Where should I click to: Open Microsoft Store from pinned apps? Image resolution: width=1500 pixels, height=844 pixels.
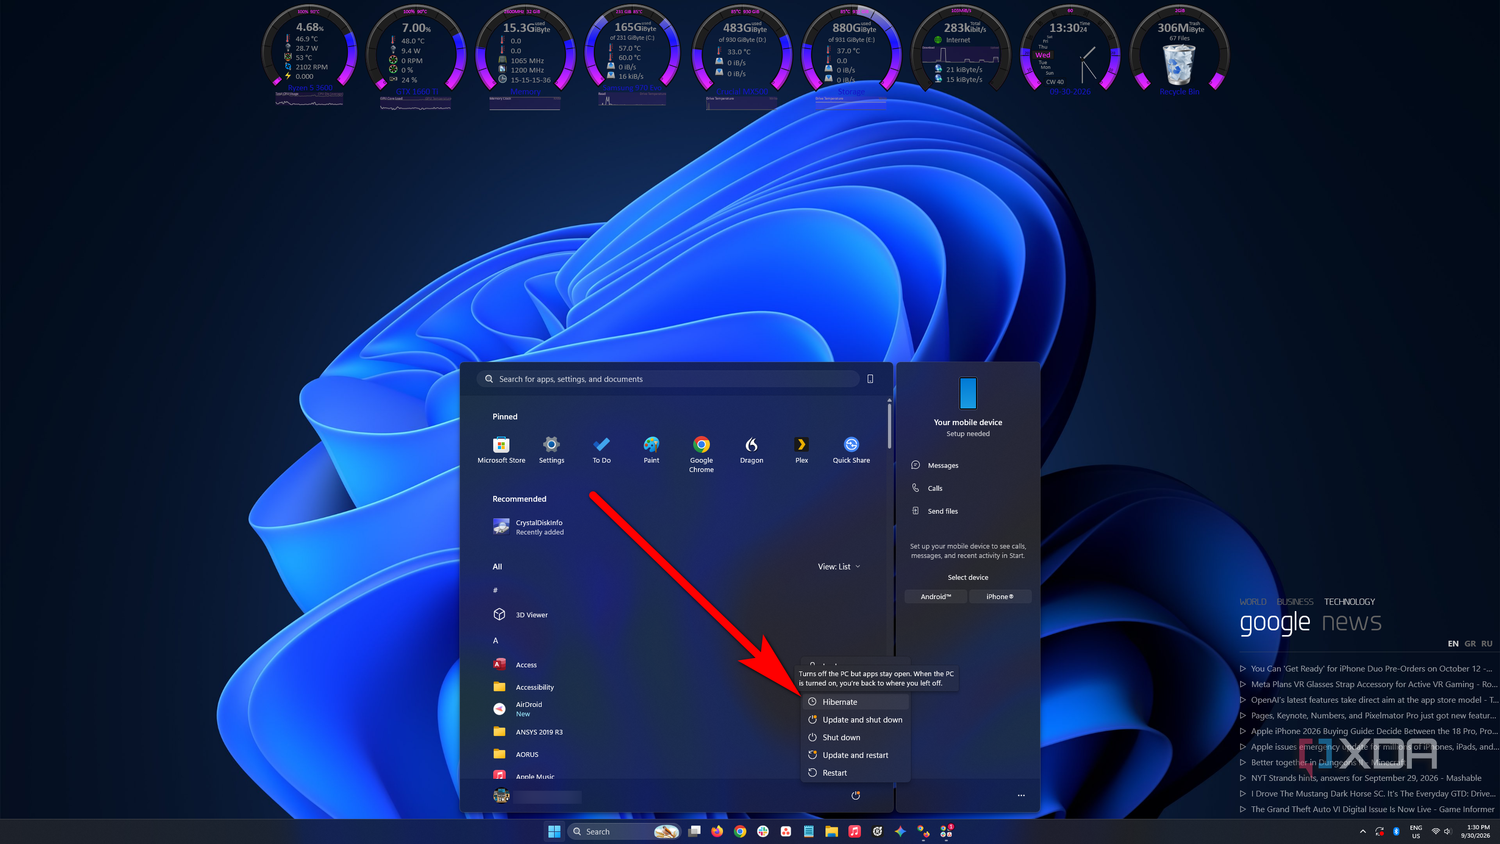point(501,450)
